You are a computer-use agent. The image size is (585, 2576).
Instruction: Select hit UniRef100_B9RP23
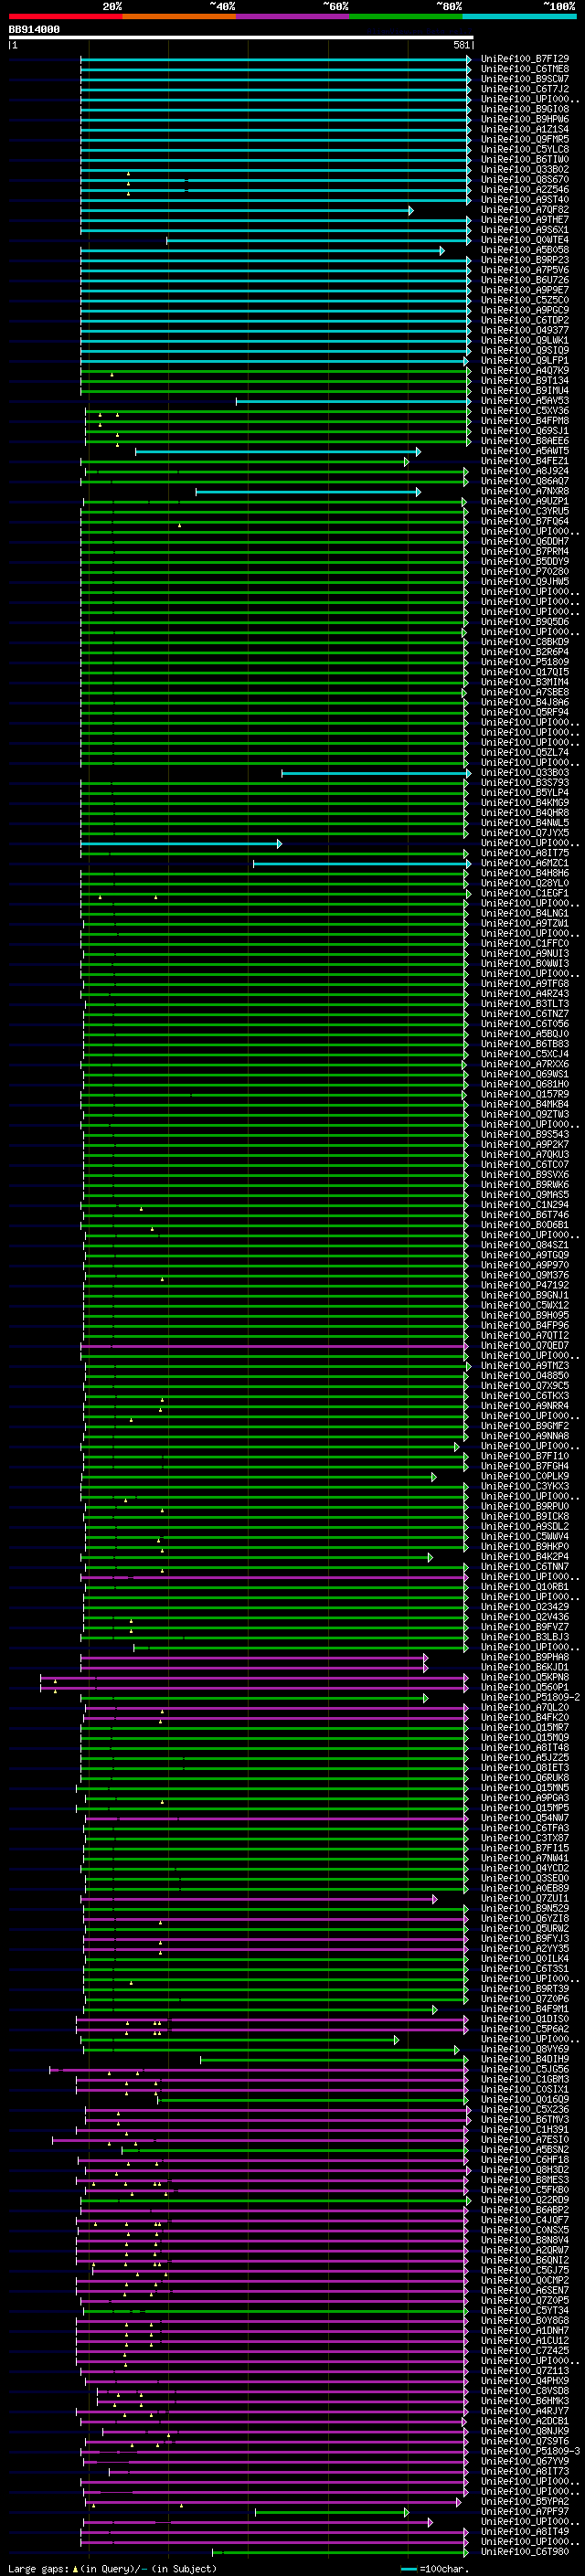point(525,260)
